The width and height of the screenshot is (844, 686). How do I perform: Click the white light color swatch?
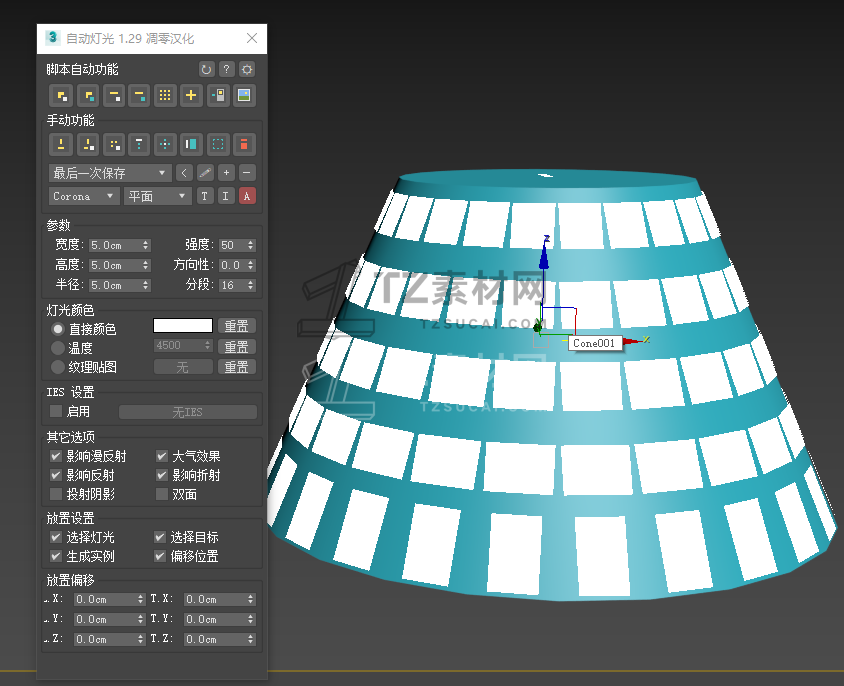[x=182, y=326]
